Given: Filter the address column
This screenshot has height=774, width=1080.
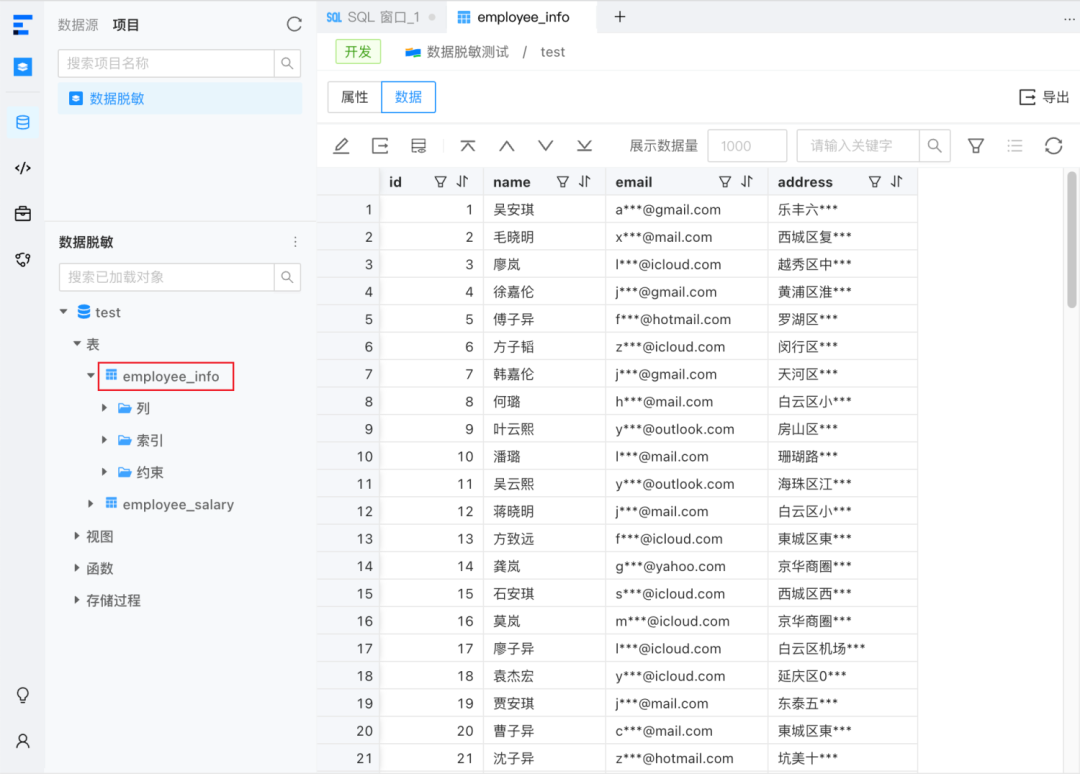Looking at the screenshot, I should coord(874,182).
